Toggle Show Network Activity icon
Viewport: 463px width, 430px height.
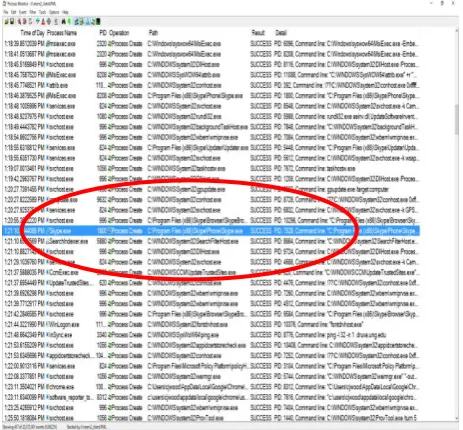pos(87,22)
